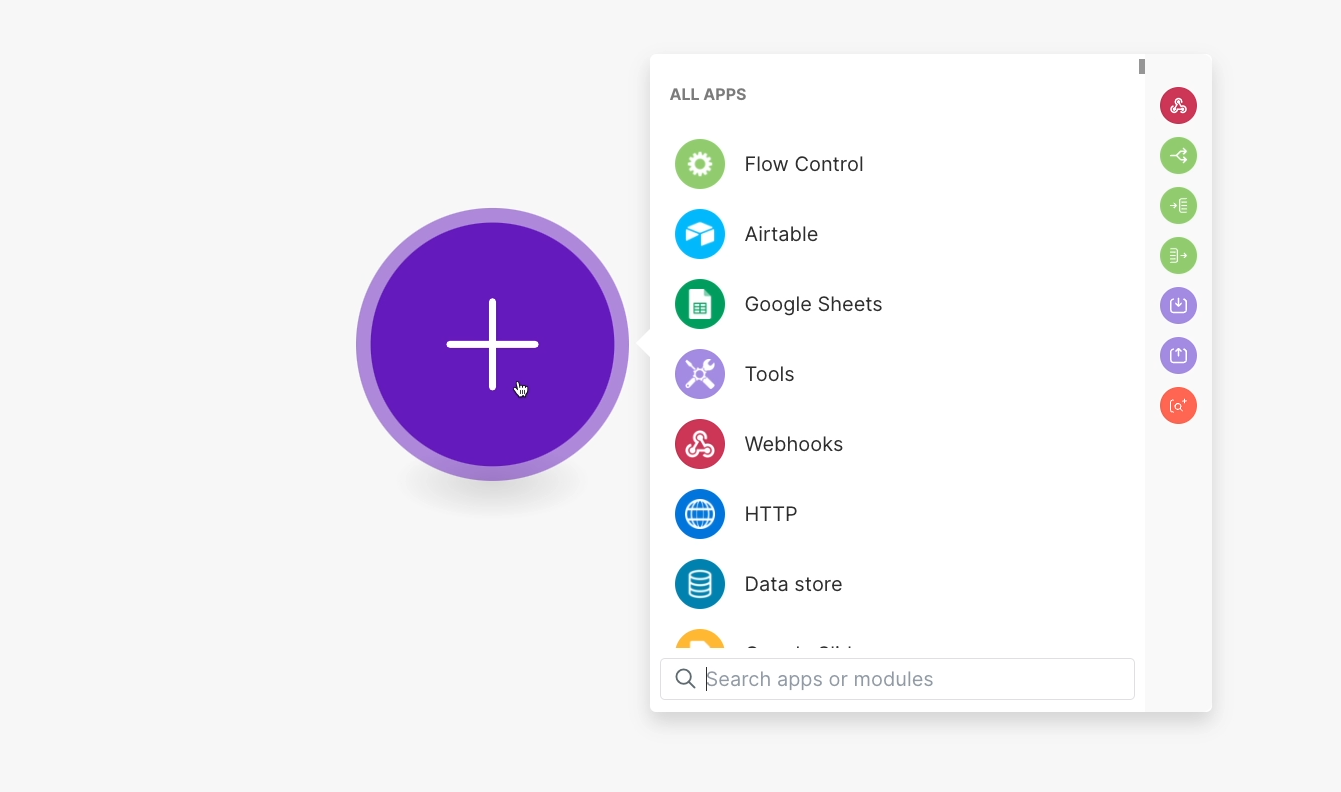The image size is (1341, 792).
Task: Click the ALL APPS heading
Action: point(708,95)
